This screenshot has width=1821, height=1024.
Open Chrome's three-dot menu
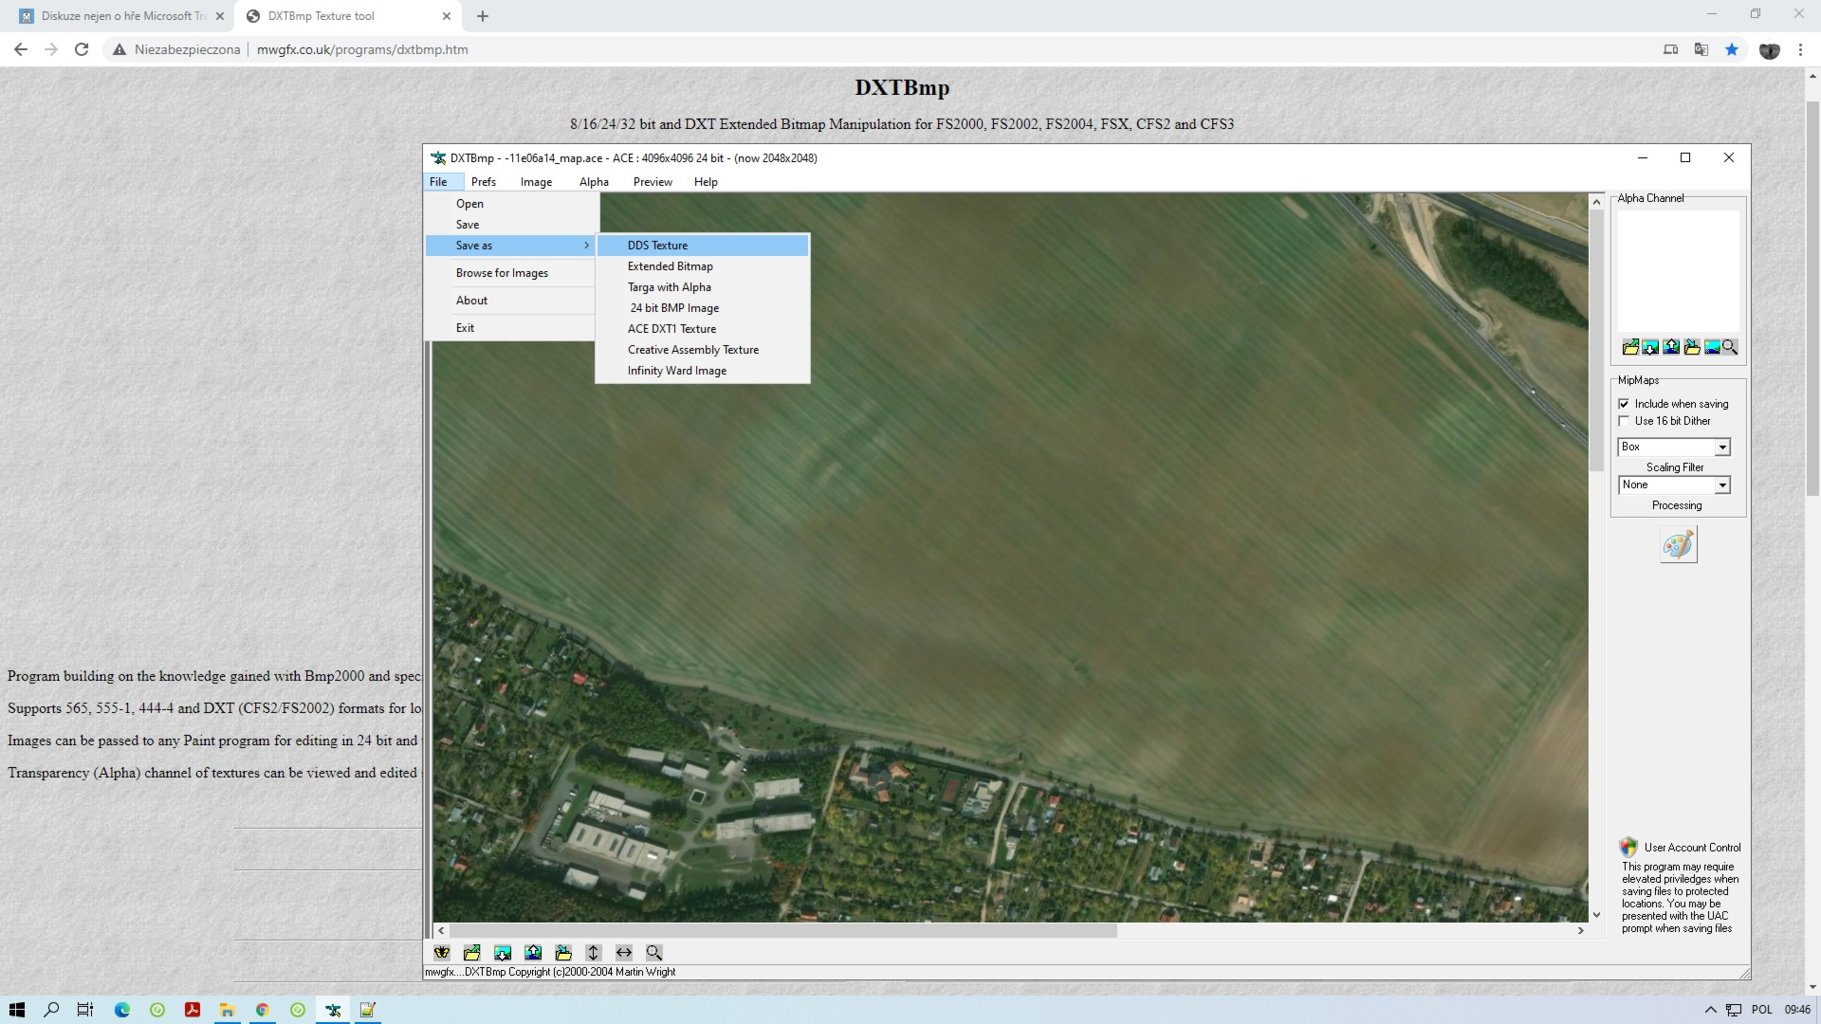pyautogui.click(x=1801, y=49)
